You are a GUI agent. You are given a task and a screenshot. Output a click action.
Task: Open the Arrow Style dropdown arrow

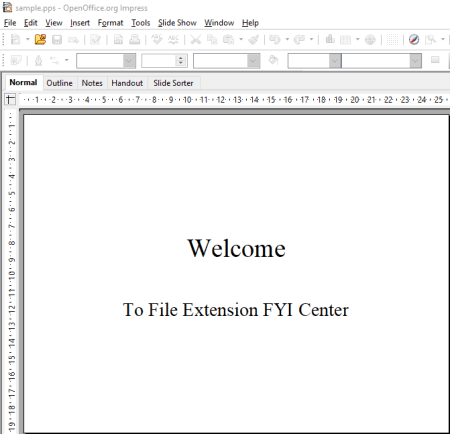pos(67,60)
